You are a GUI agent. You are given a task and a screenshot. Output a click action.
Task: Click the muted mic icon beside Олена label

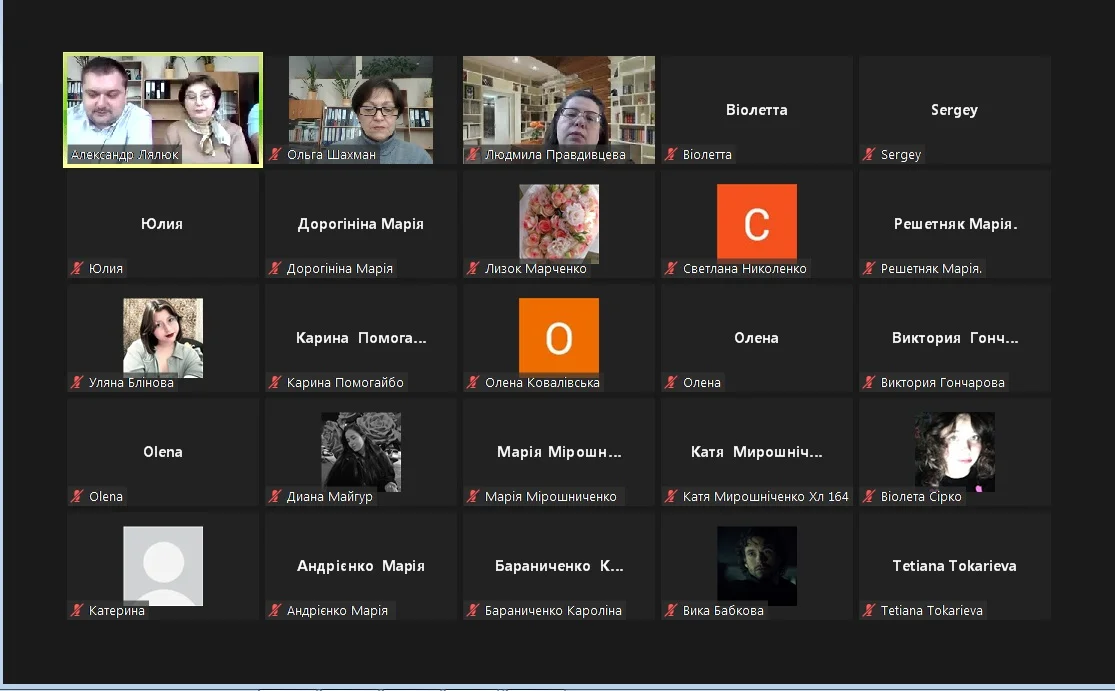(671, 382)
